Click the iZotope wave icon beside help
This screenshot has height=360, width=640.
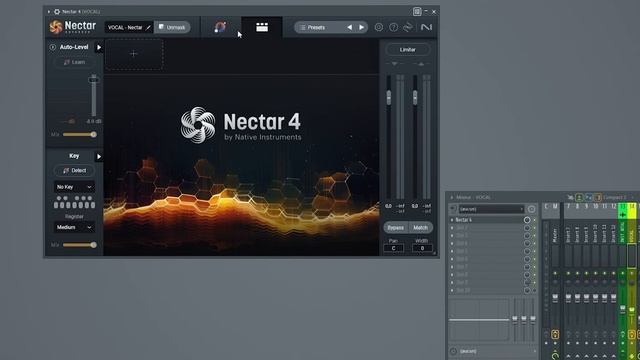tap(408, 27)
